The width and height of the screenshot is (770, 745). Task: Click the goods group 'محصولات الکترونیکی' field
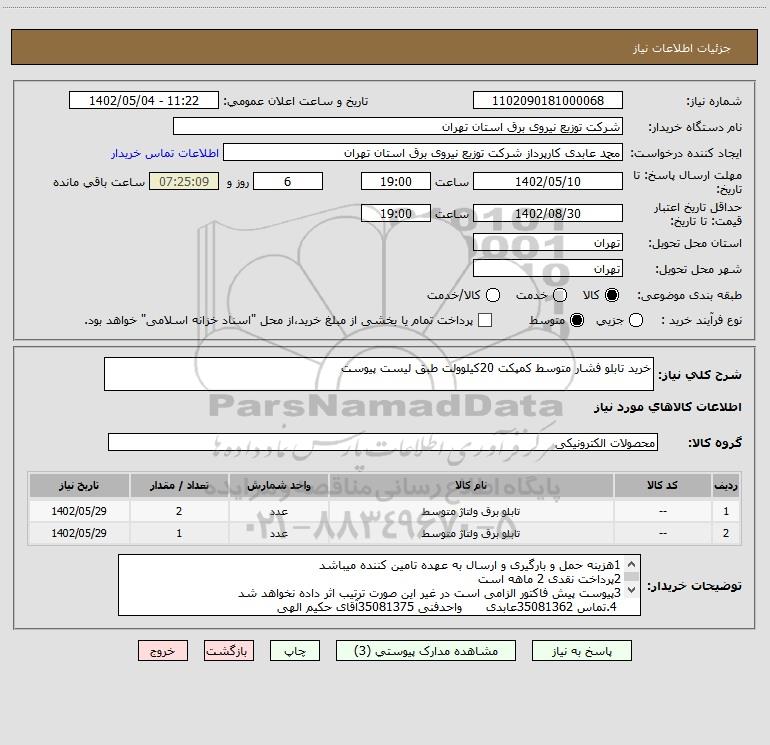tap(383, 442)
